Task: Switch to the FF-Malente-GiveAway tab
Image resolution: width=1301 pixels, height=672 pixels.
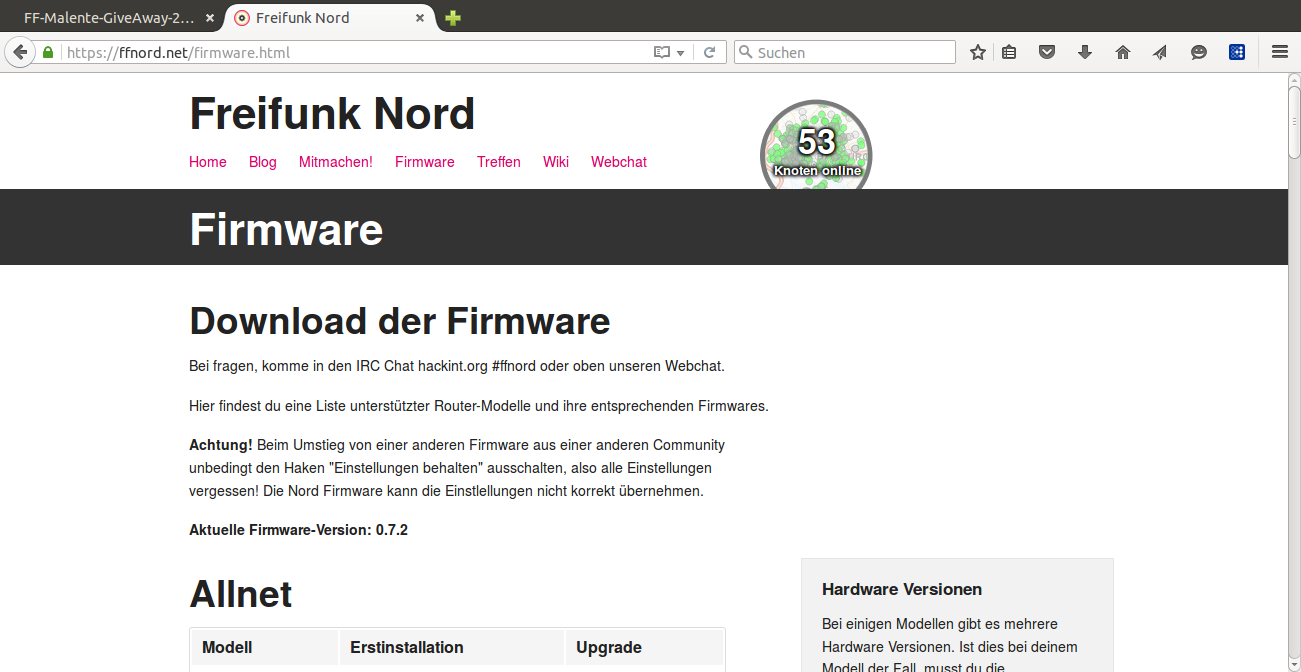Action: point(108,18)
